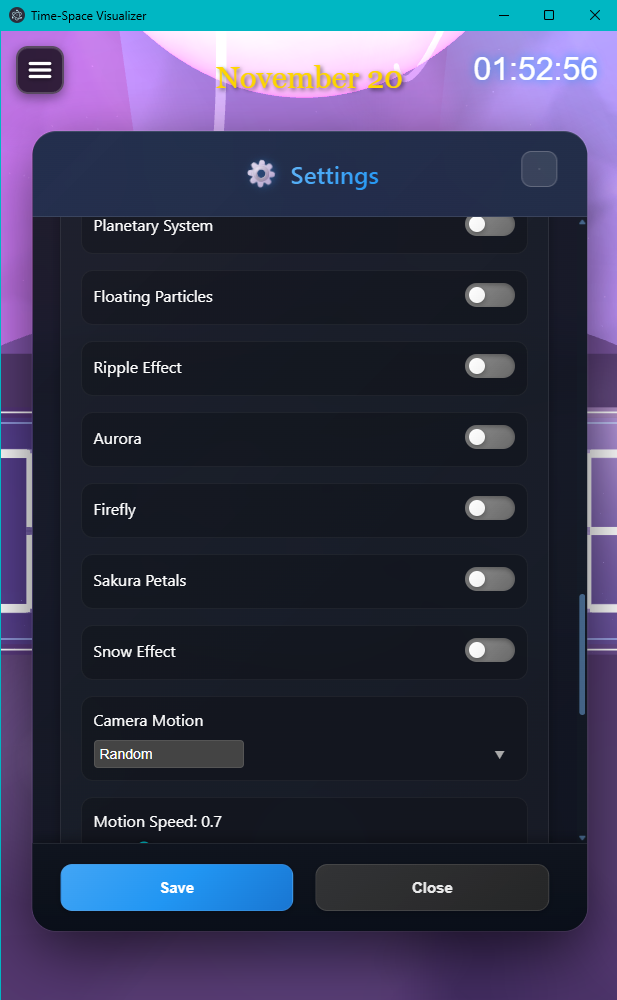Enable the Aurora toggle

click(490, 437)
